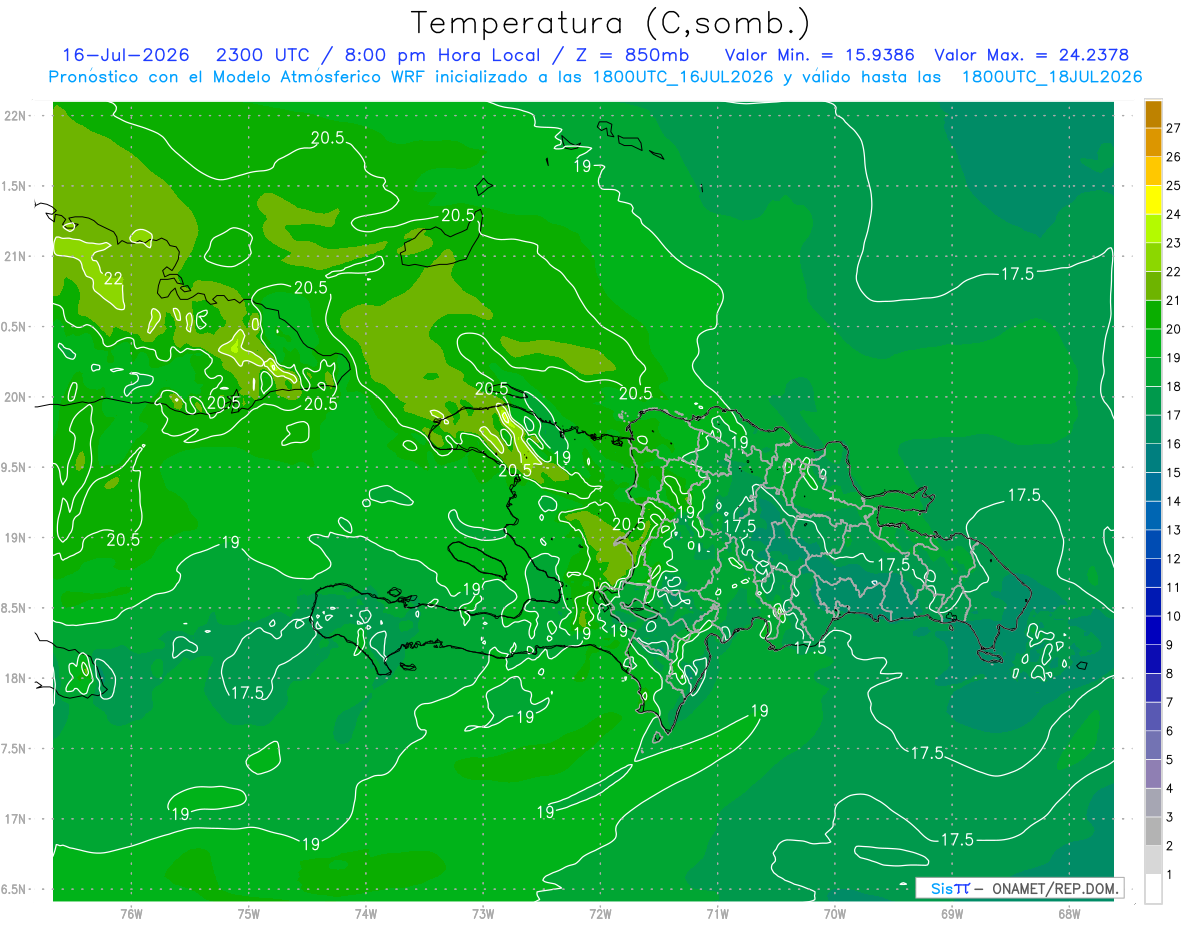Select the "16-Jul-2026" date text

click(x=125, y=55)
